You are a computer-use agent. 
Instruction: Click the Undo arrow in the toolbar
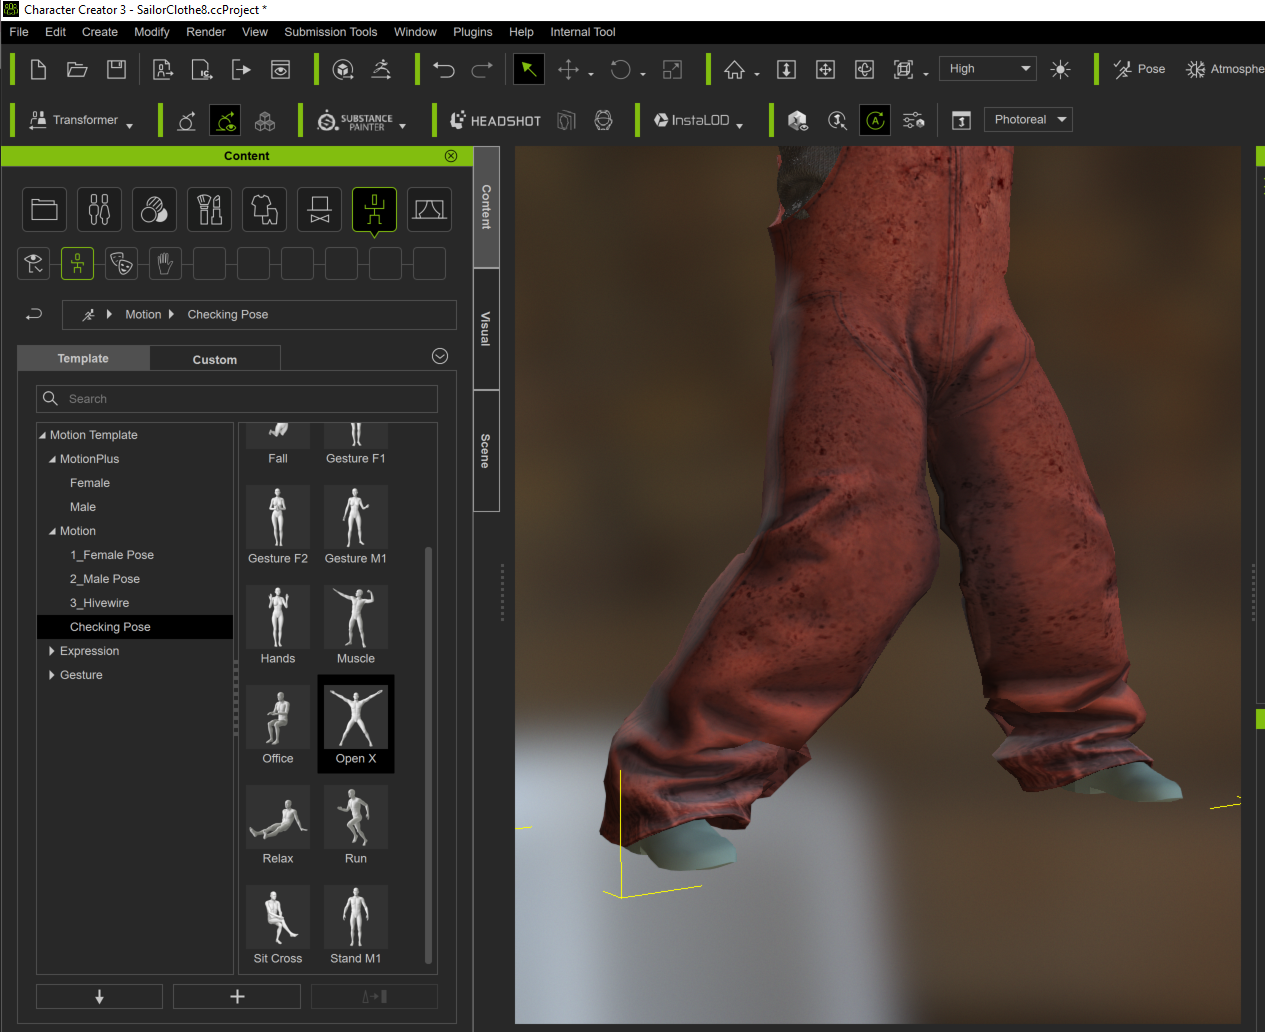(444, 69)
